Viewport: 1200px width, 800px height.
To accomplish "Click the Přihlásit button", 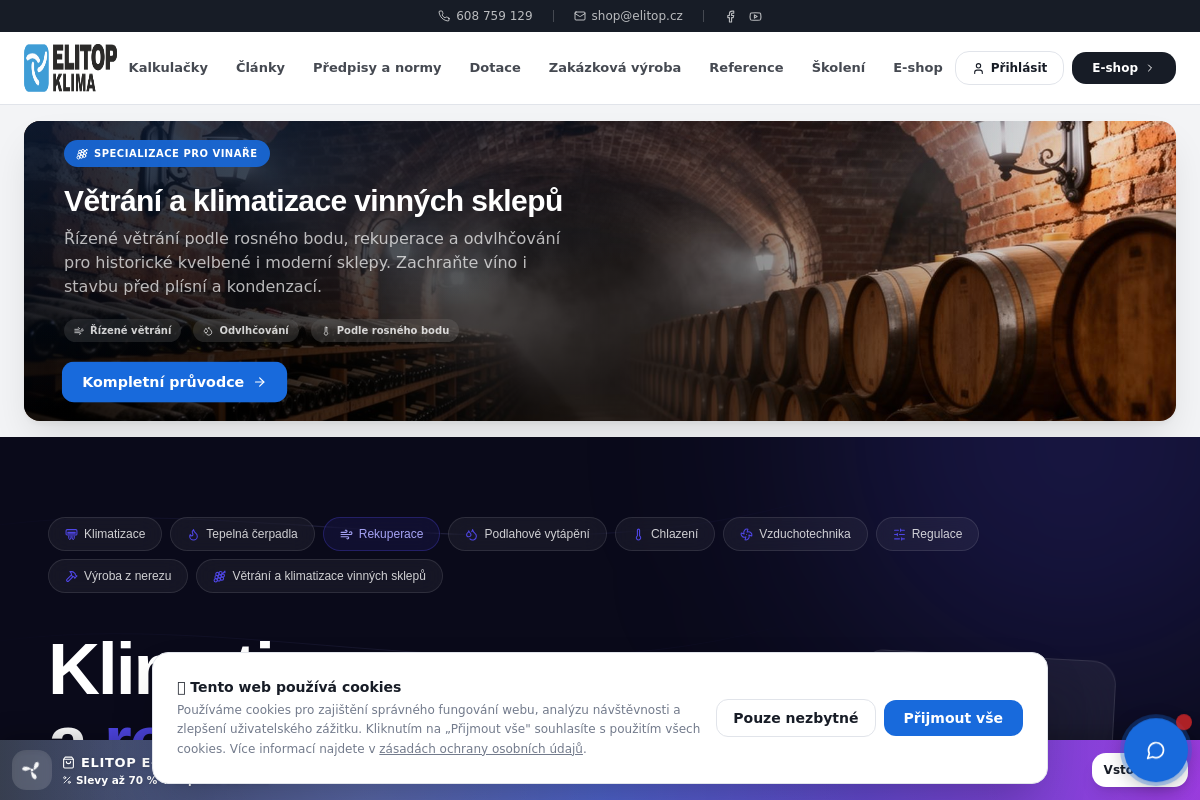I will 1009,68.
